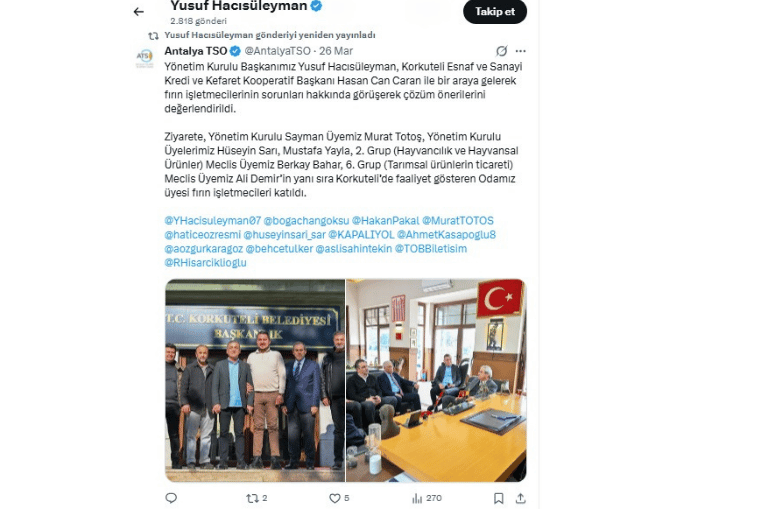Open the @MuratTOTOS mention link
Image resolution: width=777 pixels, height=510 pixels.
click(x=458, y=221)
